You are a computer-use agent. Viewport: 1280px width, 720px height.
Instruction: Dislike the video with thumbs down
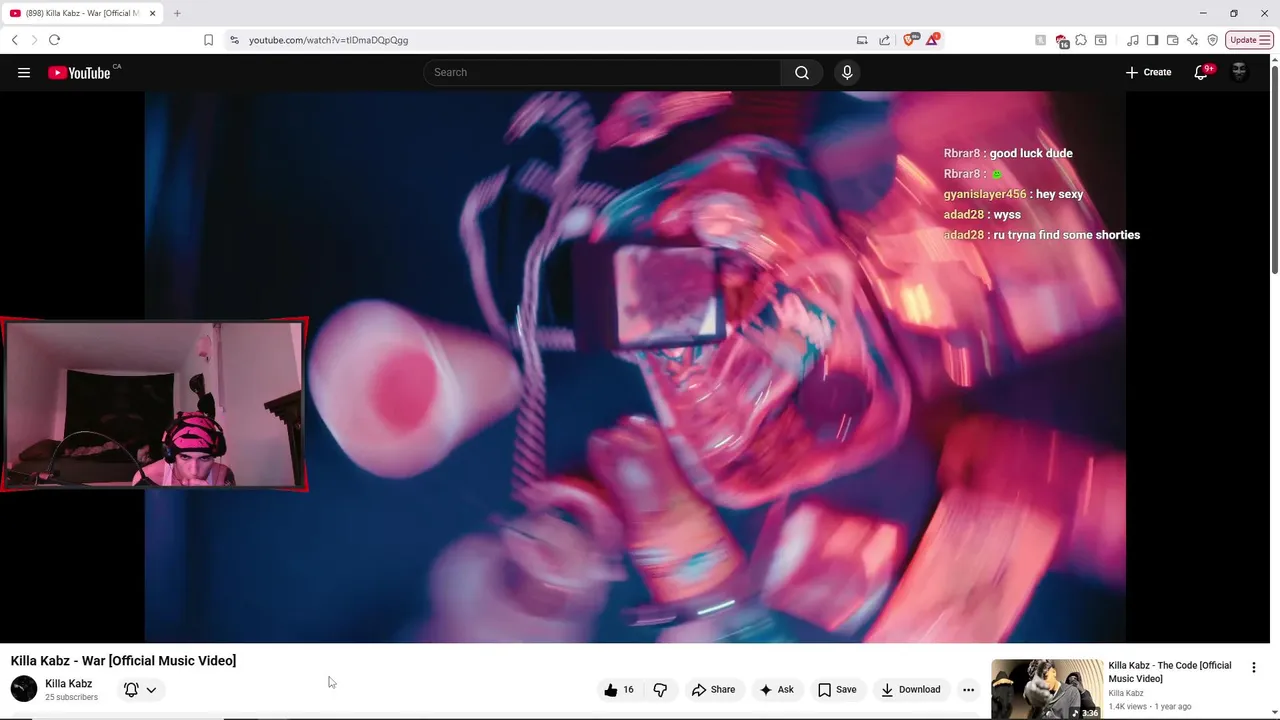point(660,689)
